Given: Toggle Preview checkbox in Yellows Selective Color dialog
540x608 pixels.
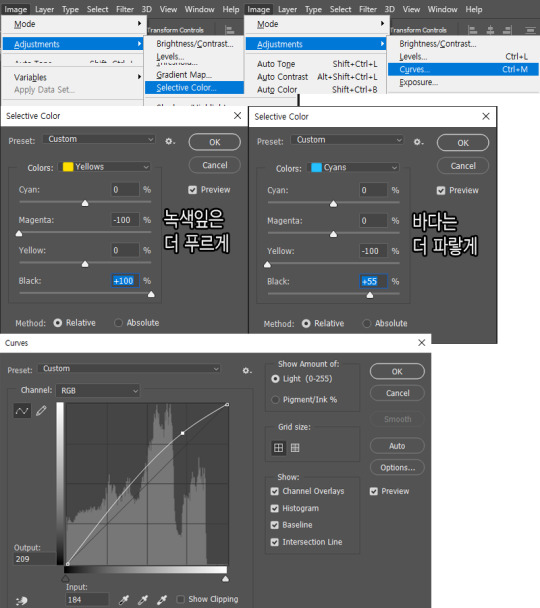Looking at the screenshot, I should tap(192, 190).
